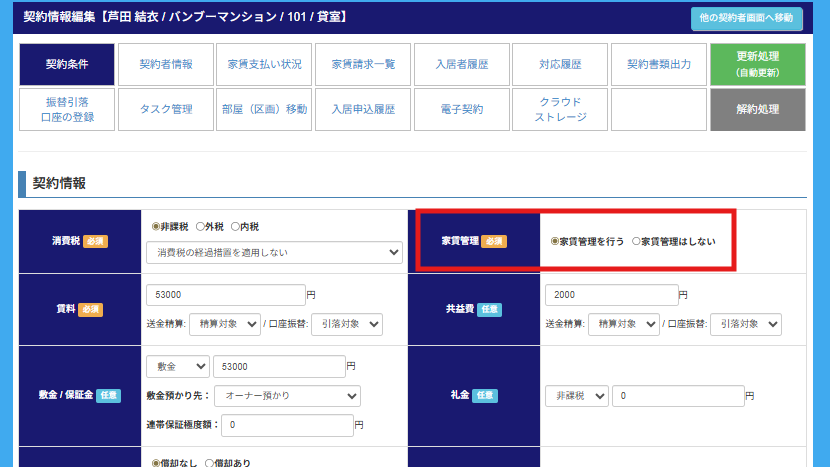Select the 外税 radio button
The height and width of the screenshot is (467, 830).
(201, 227)
